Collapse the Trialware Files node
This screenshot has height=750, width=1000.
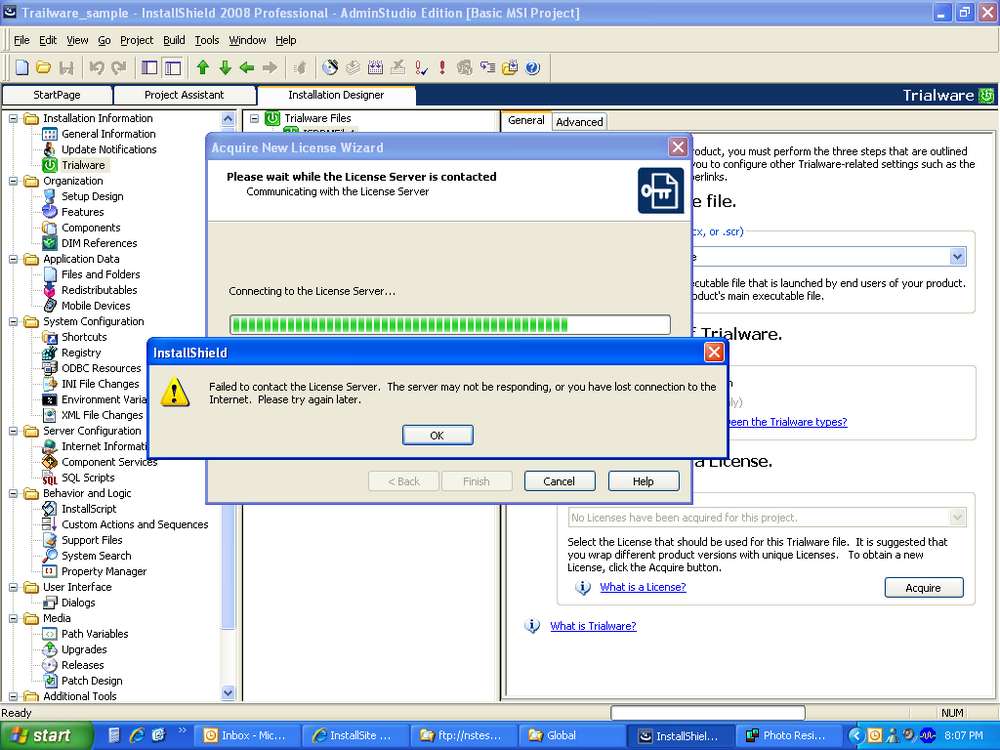click(255, 118)
